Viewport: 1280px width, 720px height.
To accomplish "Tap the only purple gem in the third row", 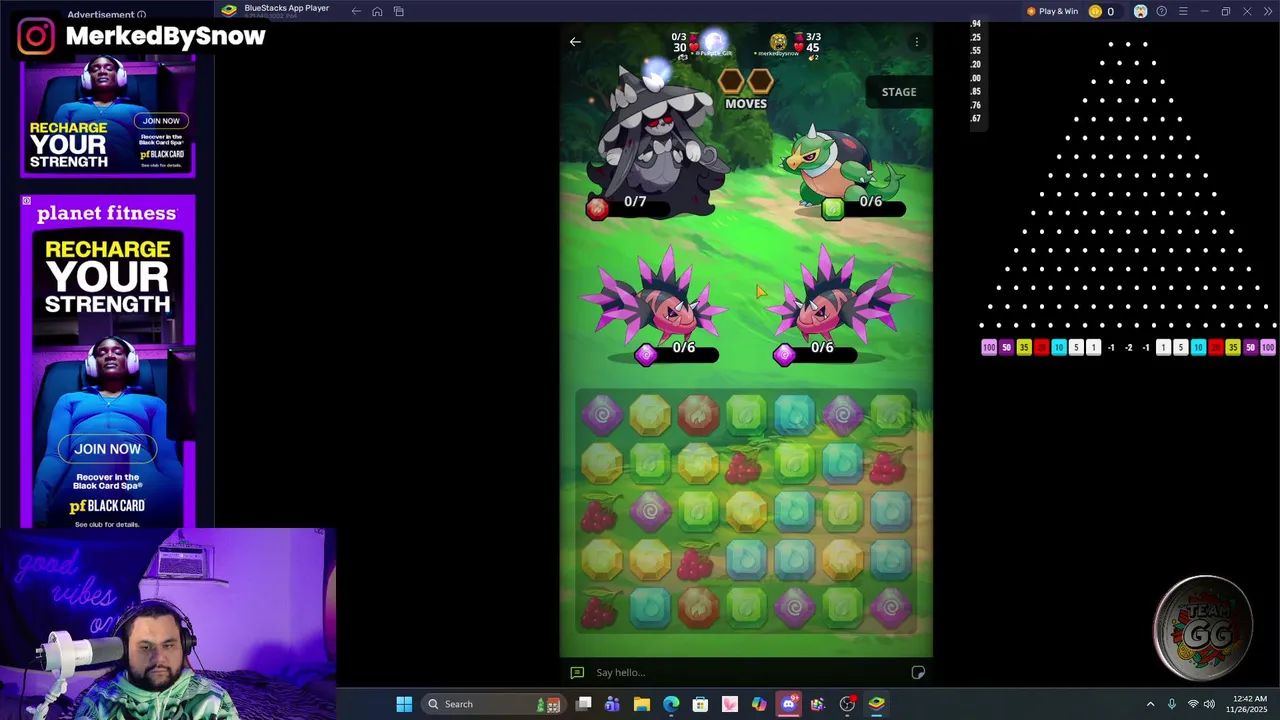I will (650, 511).
